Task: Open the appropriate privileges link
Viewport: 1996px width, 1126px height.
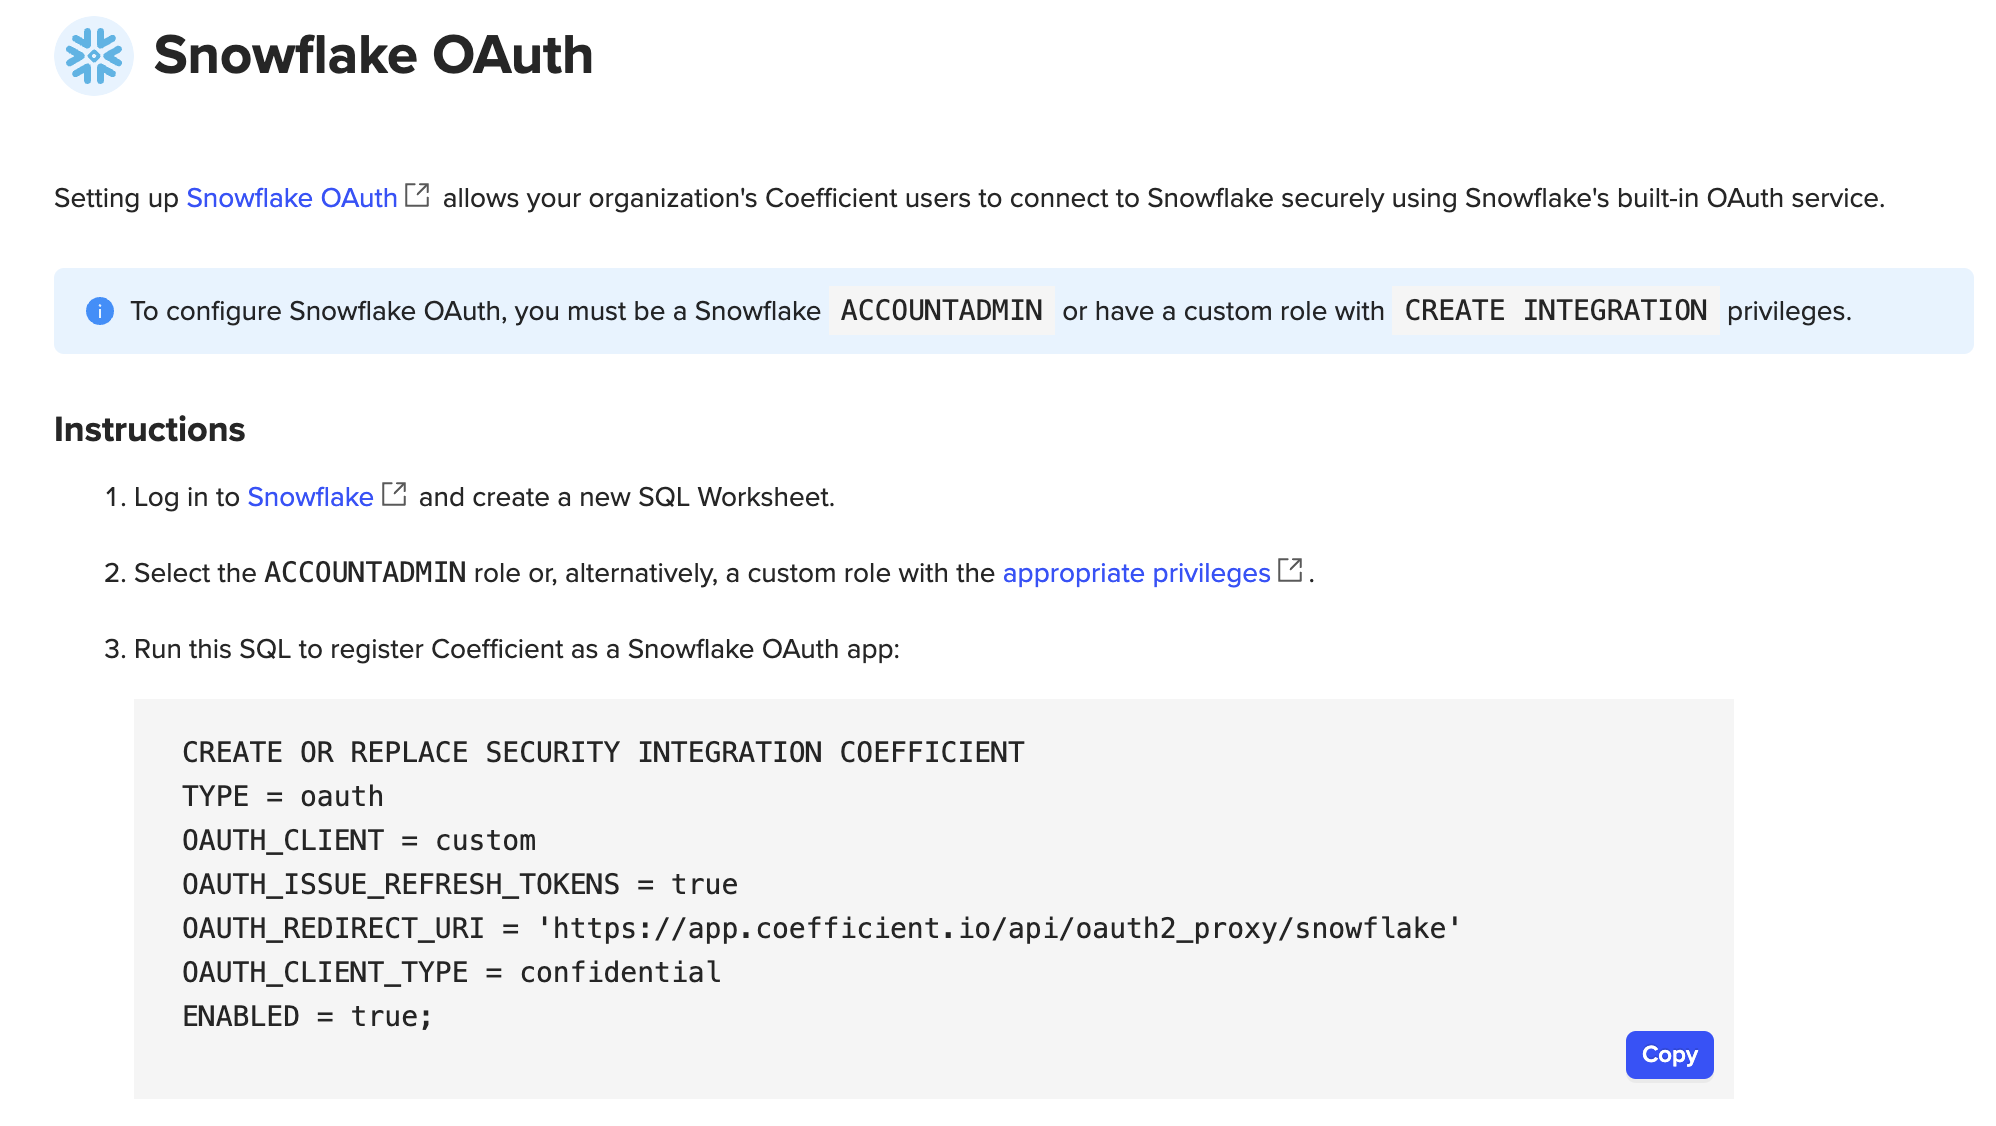Action: [x=1136, y=573]
